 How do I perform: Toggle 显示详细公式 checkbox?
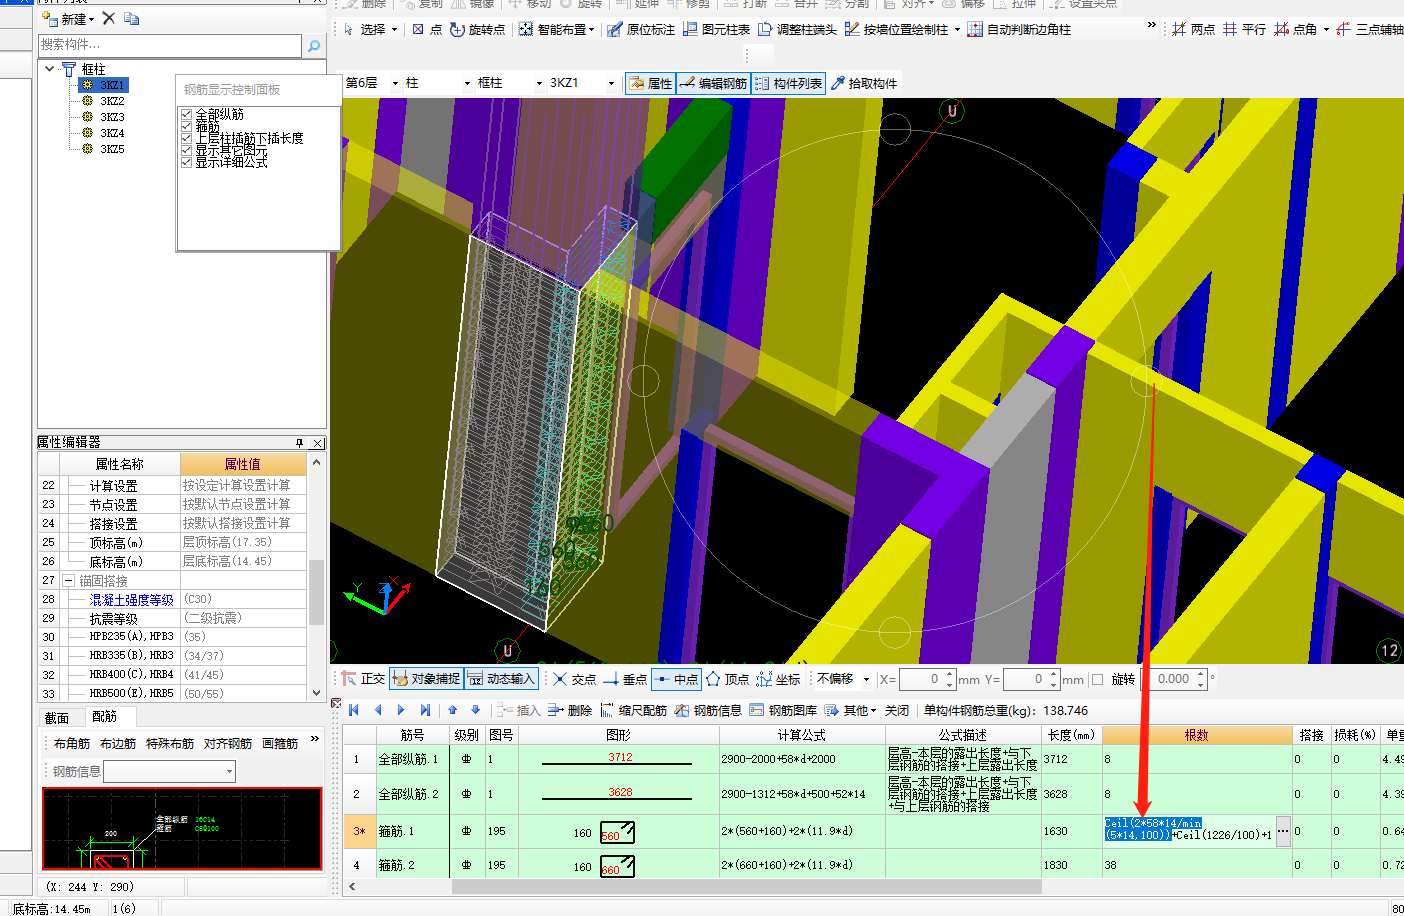pos(187,161)
